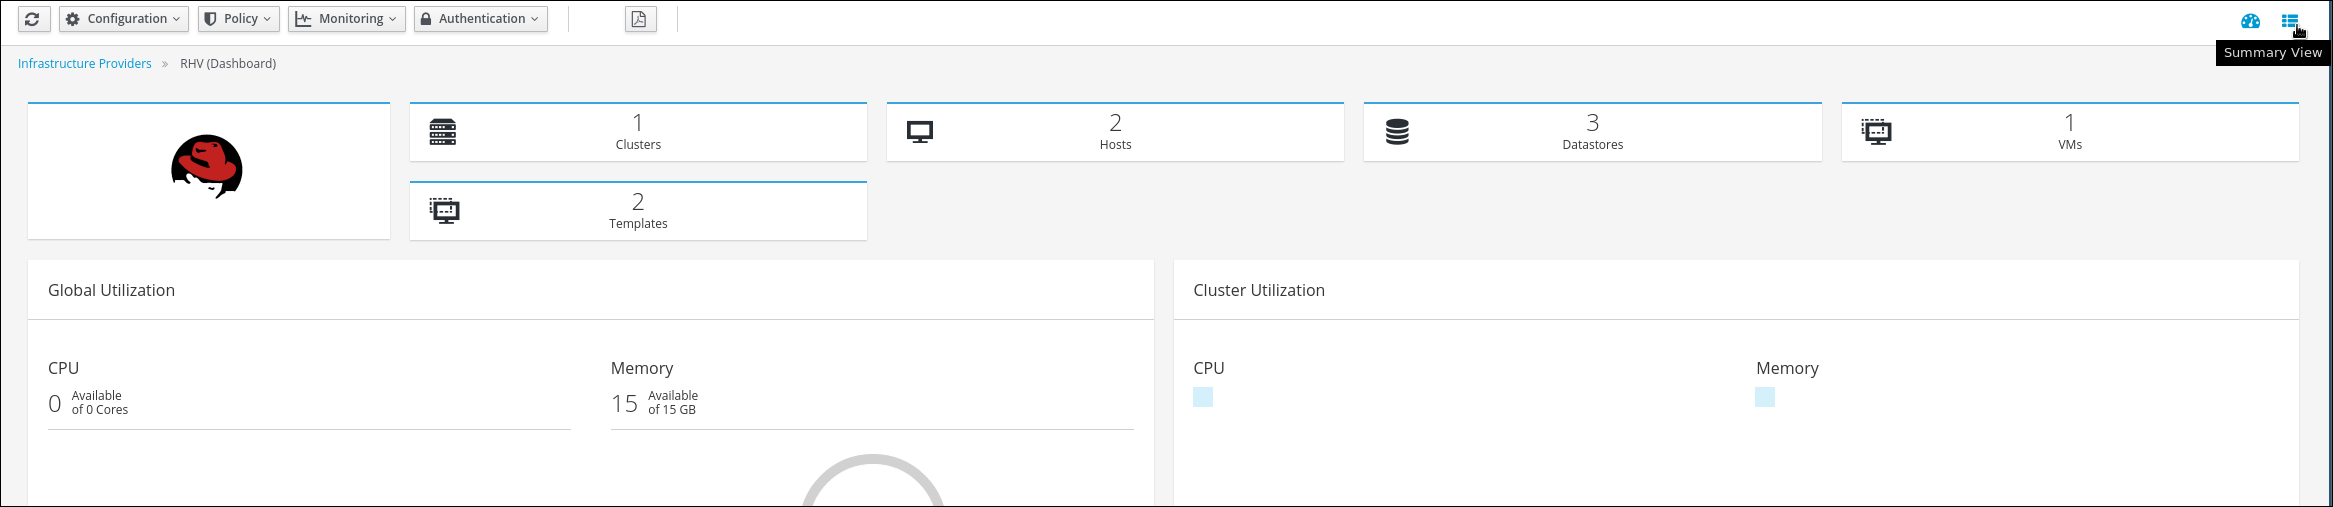The image size is (2333, 507).
Task: Click the Cluster Memory heatmap square
Action: click(1765, 397)
